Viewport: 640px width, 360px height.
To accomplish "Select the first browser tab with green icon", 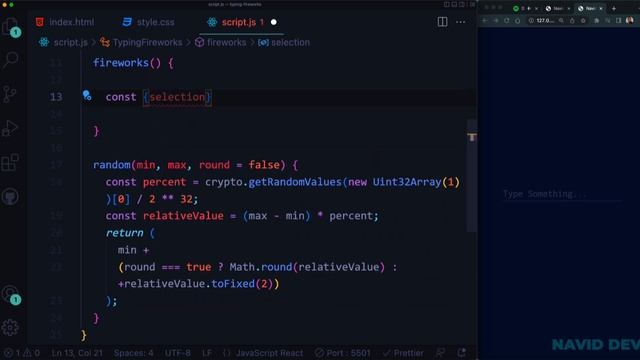I will tap(526, 8).
